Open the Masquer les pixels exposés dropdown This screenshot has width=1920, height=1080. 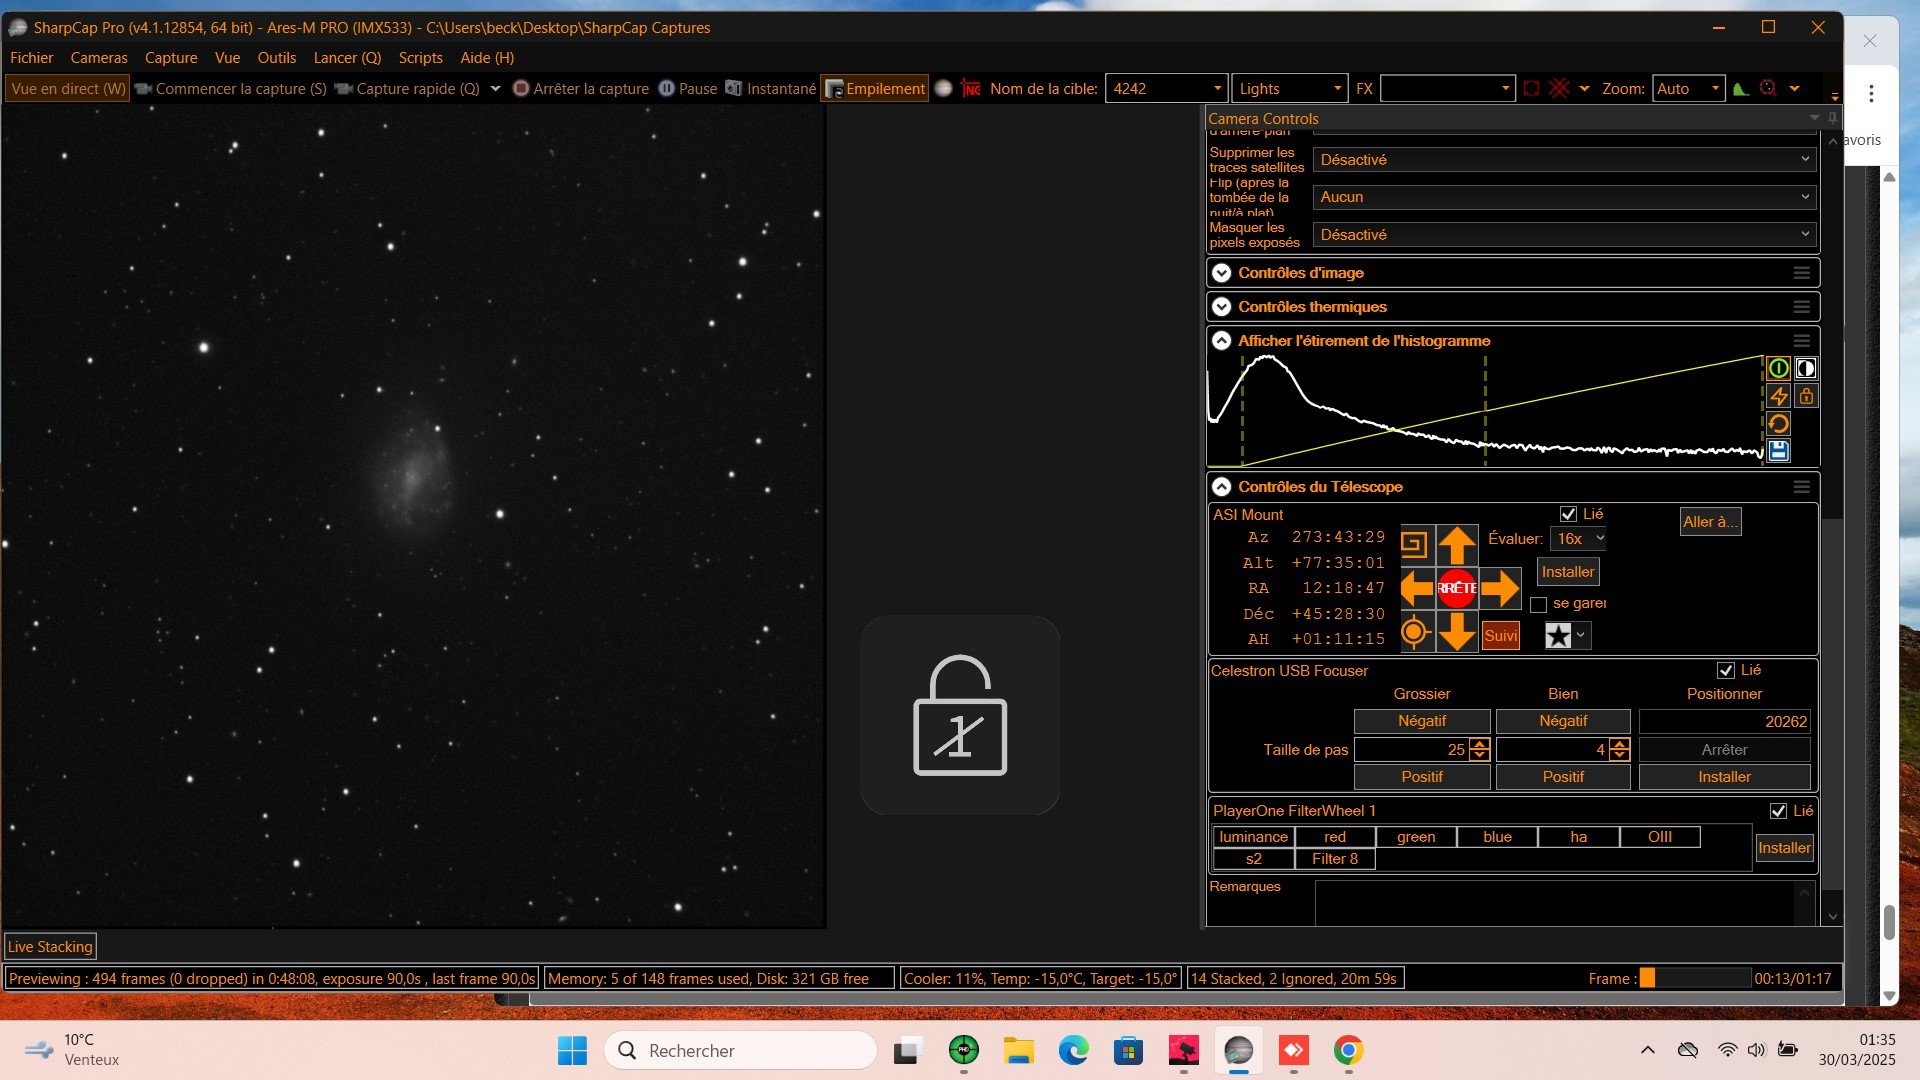coord(1564,235)
